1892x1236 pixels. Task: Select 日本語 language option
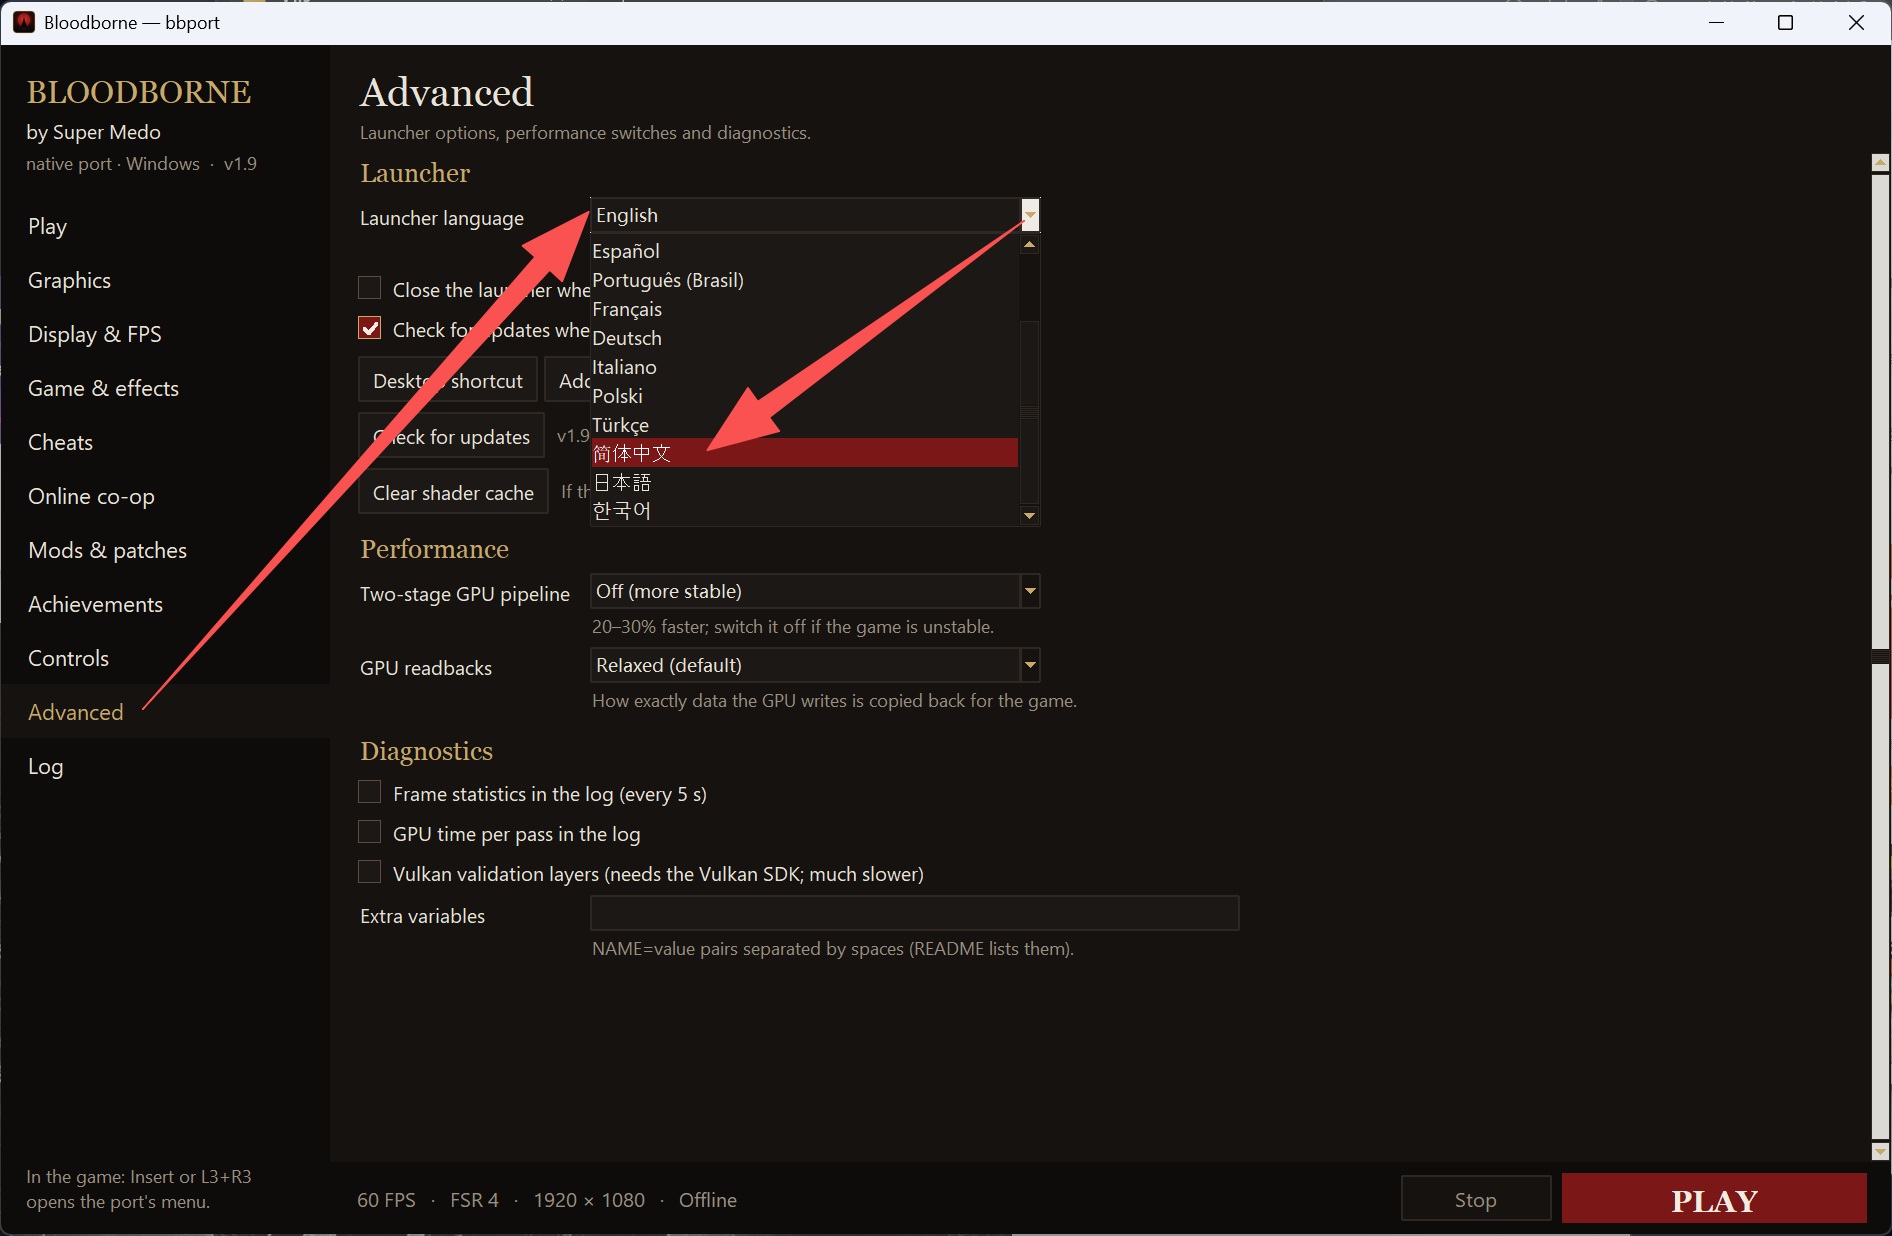(805, 482)
